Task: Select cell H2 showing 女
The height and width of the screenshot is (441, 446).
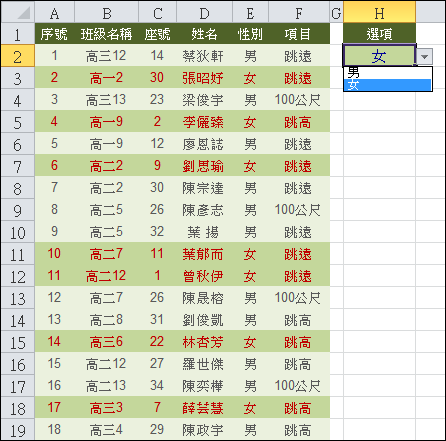Action: pos(379,55)
